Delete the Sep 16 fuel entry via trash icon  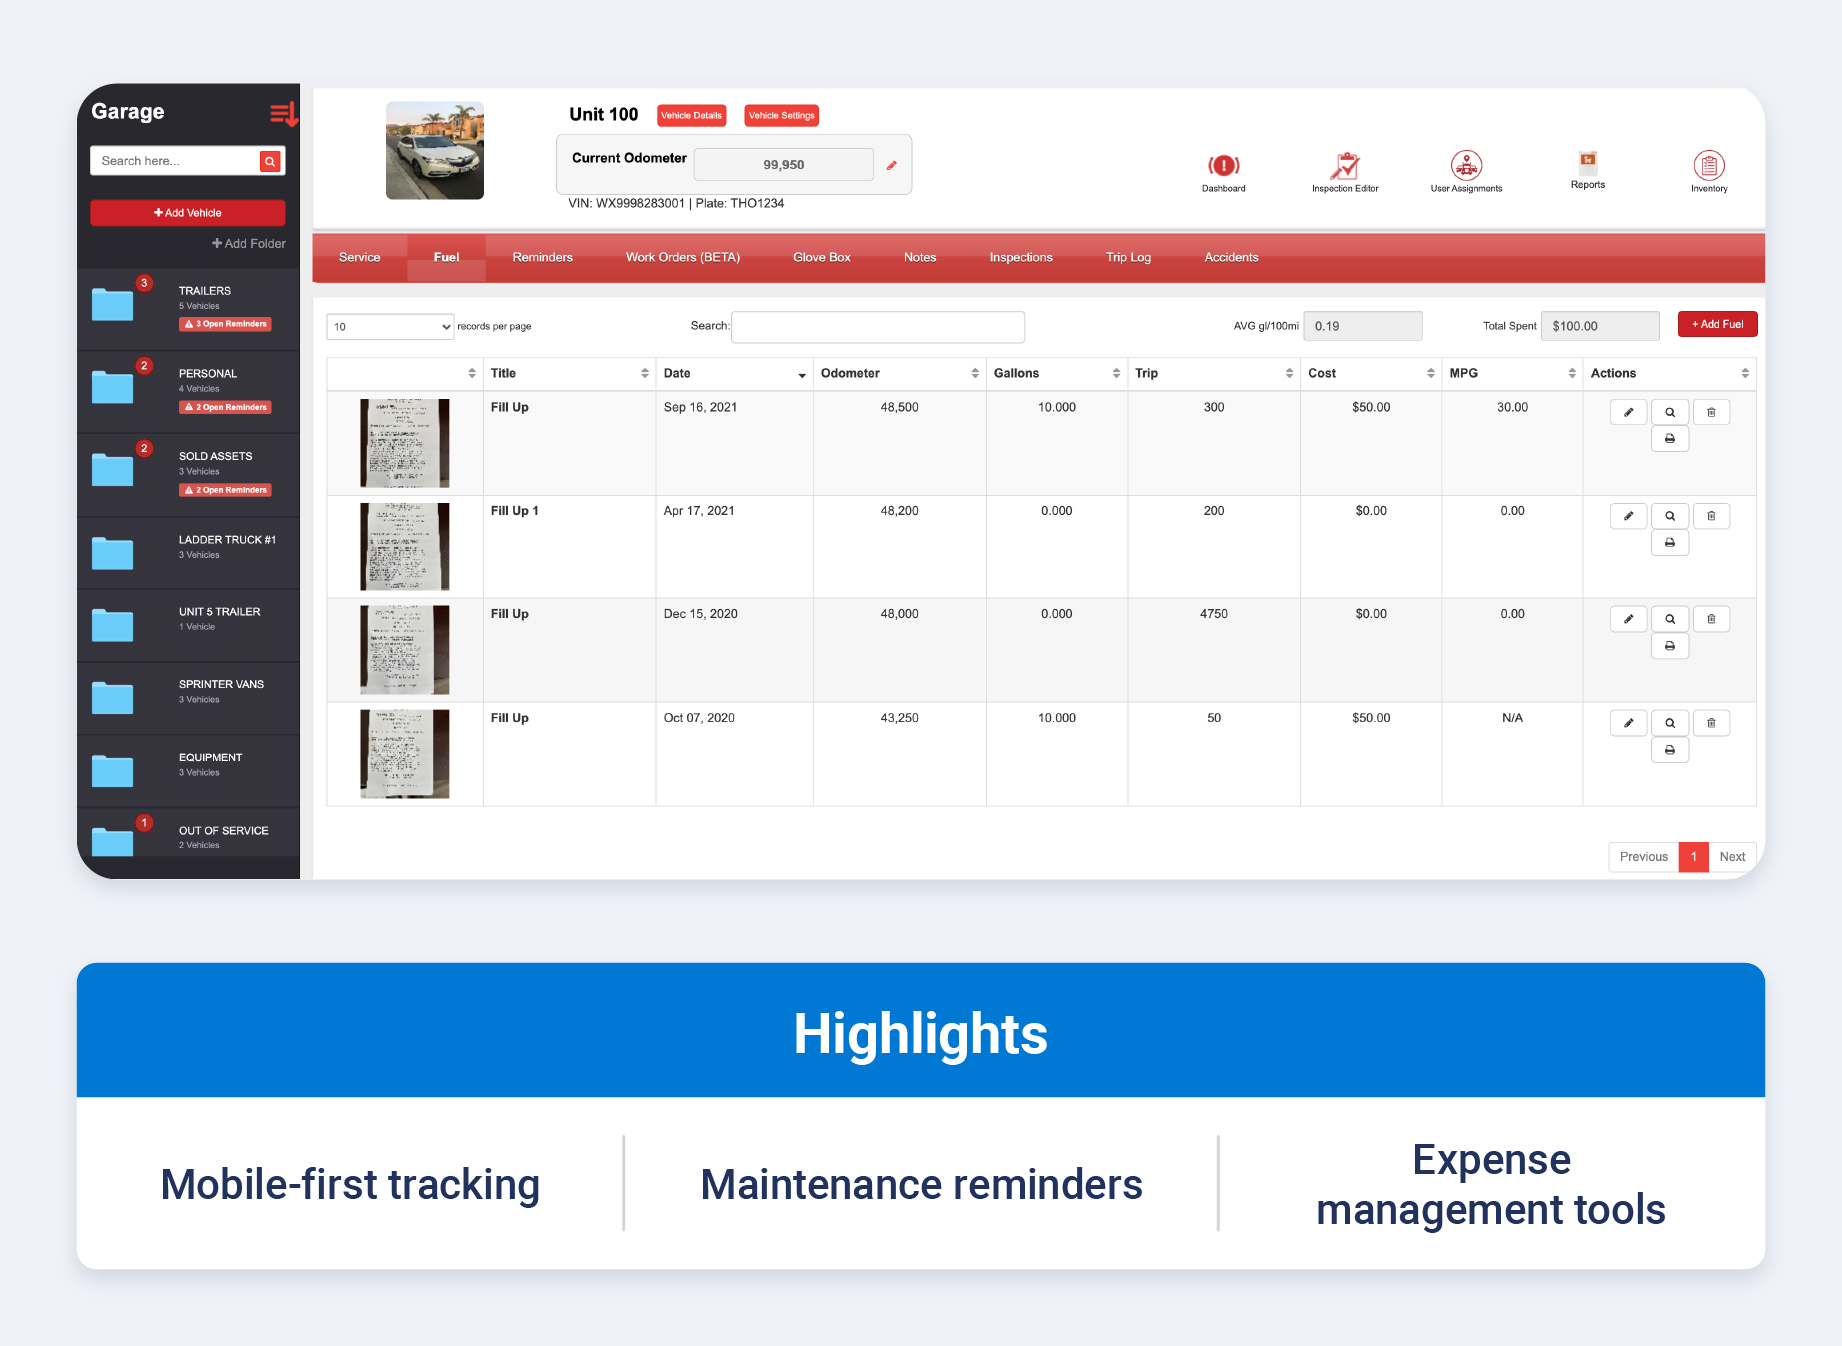1711,411
